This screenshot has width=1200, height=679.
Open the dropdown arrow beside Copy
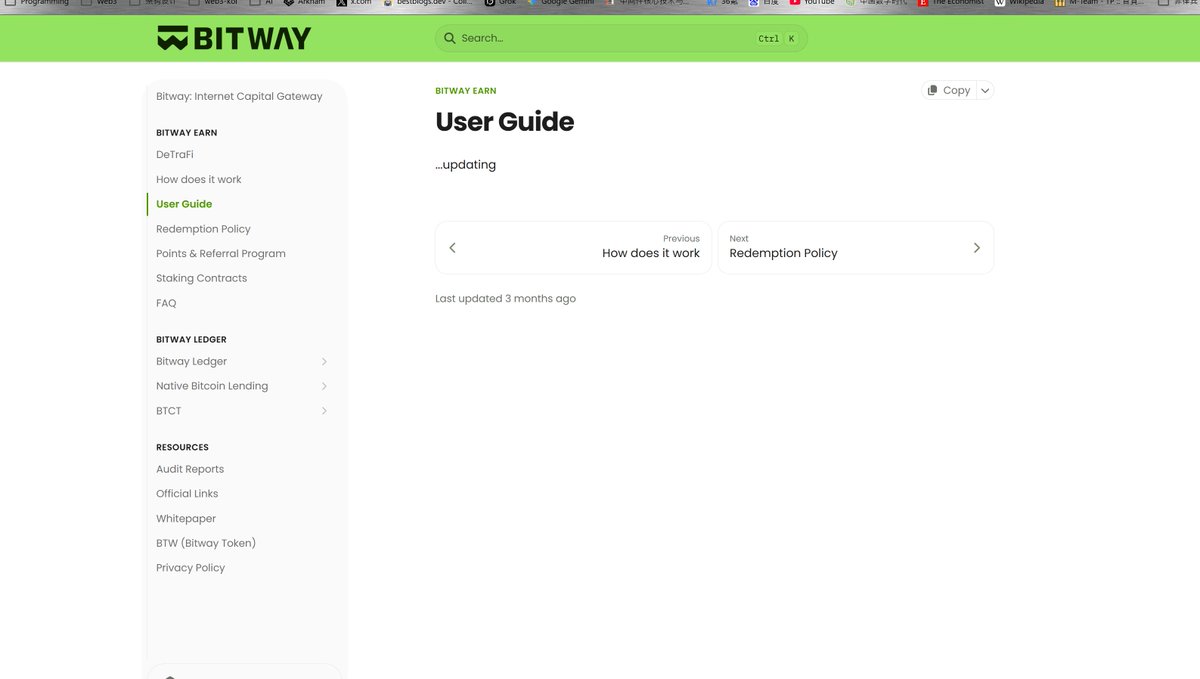(985, 90)
